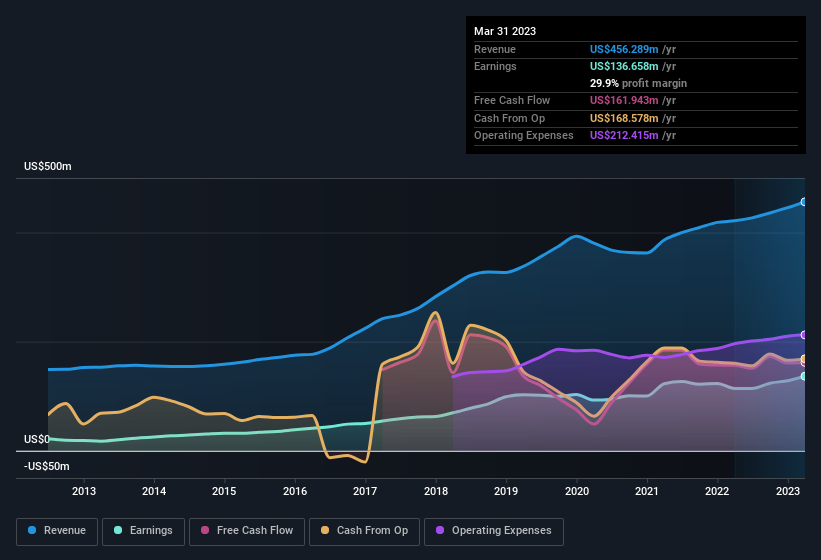Toggle the Cash From Op legend
Image resolution: width=821 pixels, height=560 pixels.
coord(363,531)
